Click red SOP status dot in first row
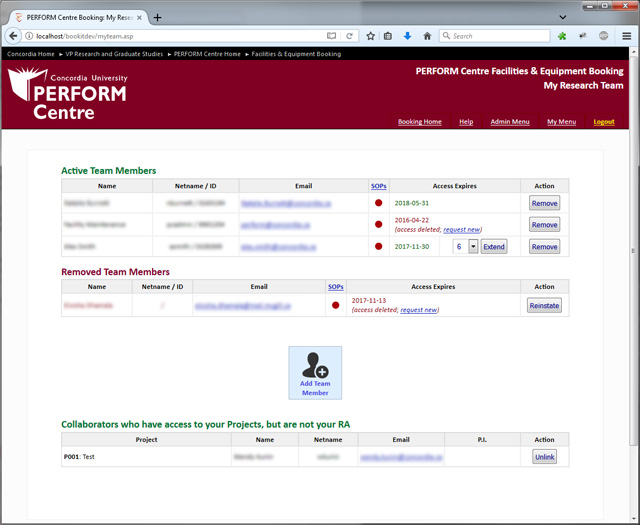The image size is (640, 525). coord(379,203)
